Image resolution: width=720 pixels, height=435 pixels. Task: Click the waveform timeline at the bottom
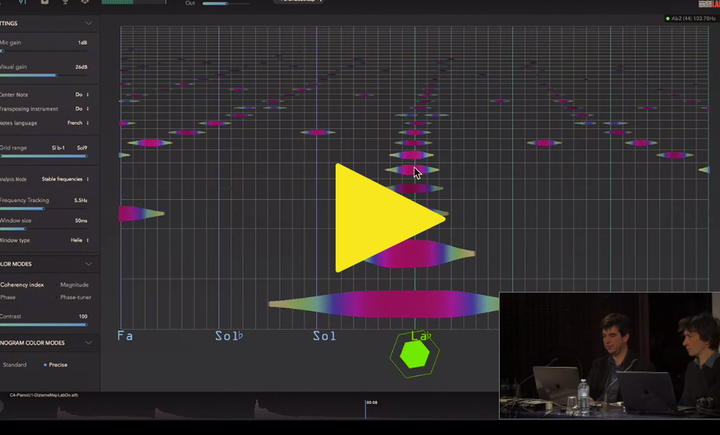250,410
